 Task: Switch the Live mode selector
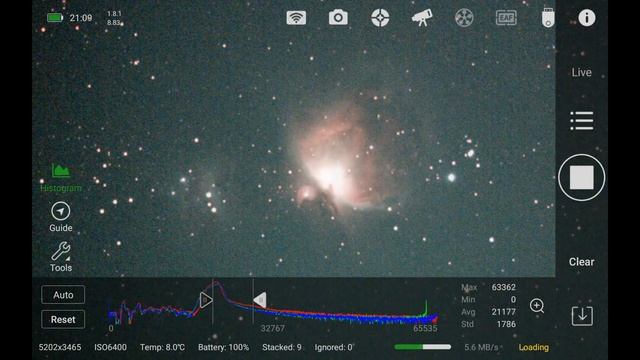[x=582, y=73]
